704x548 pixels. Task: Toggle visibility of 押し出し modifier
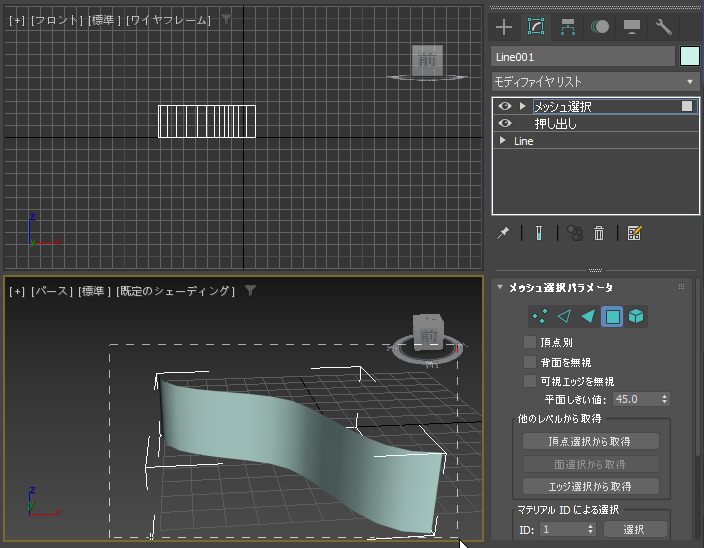click(x=505, y=123)
